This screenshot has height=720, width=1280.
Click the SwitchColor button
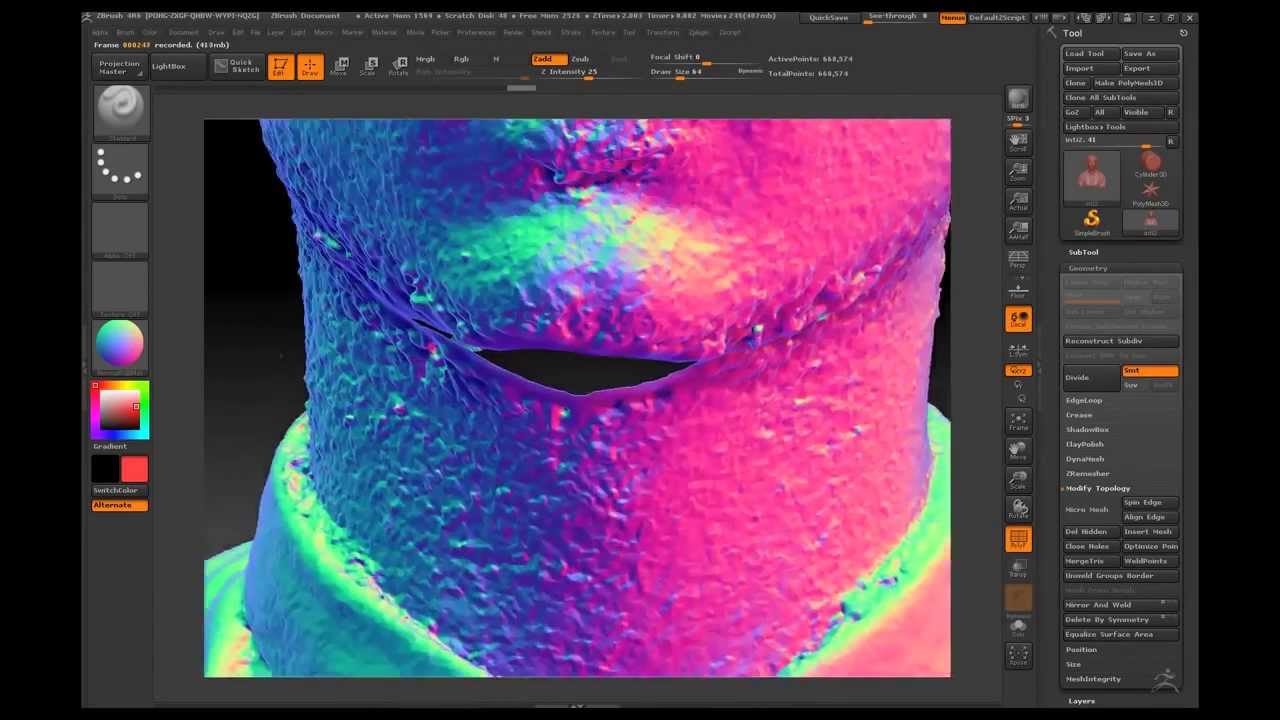point(120,490)
